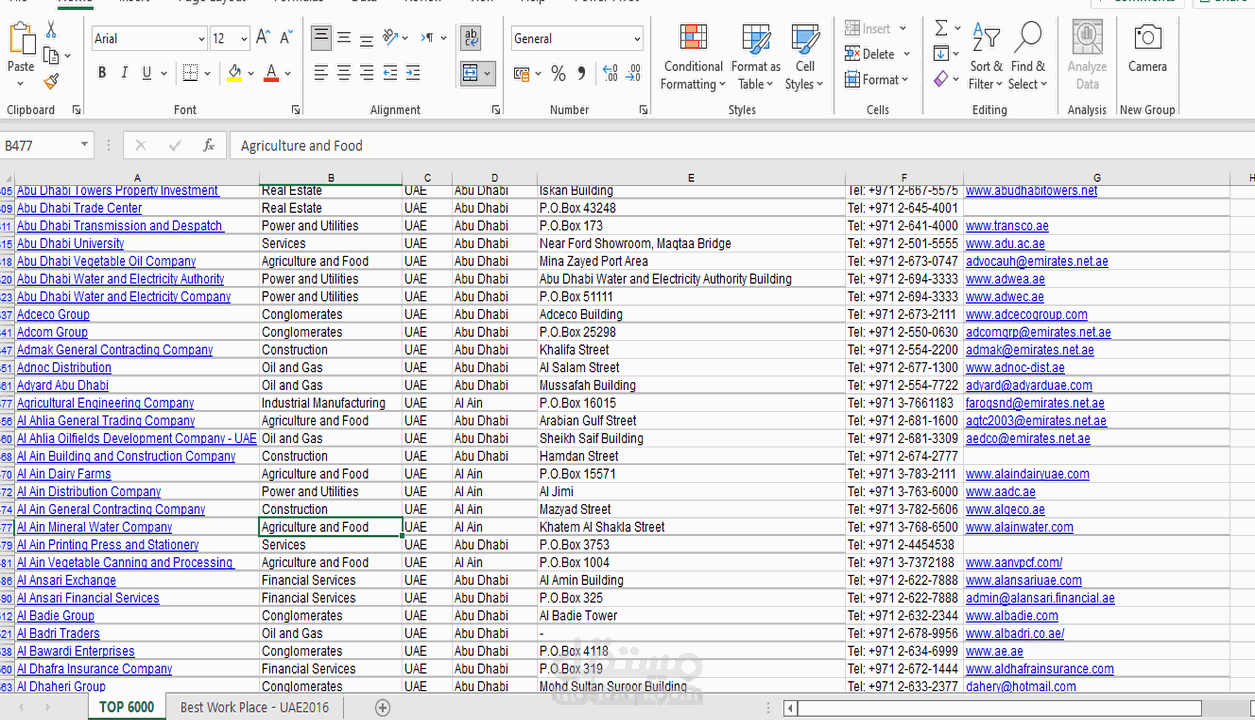
Task: Open the Alignment dialog launcher
Action: point(496,110)
